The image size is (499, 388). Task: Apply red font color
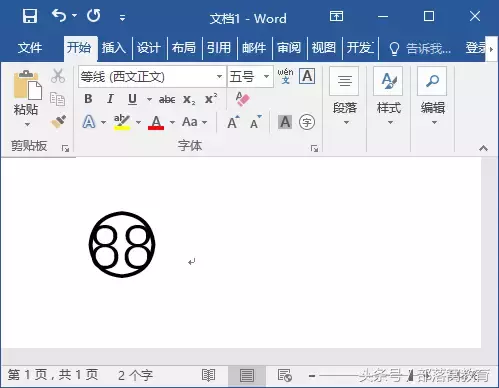pos(156,122)
